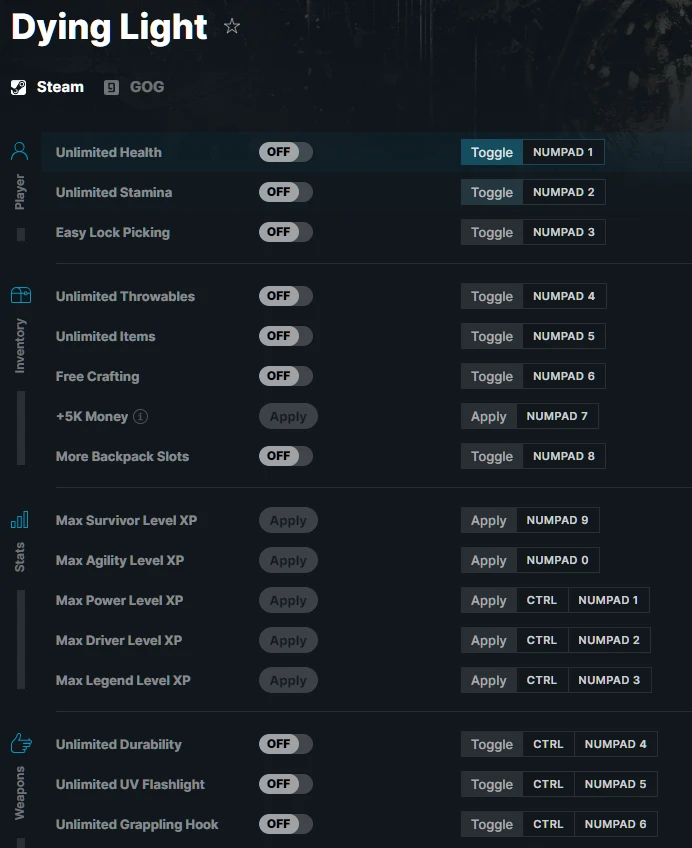Viewport: 692px width, 848px height.
Task: Click the Steam platform icon
Action: coord(18,87)
